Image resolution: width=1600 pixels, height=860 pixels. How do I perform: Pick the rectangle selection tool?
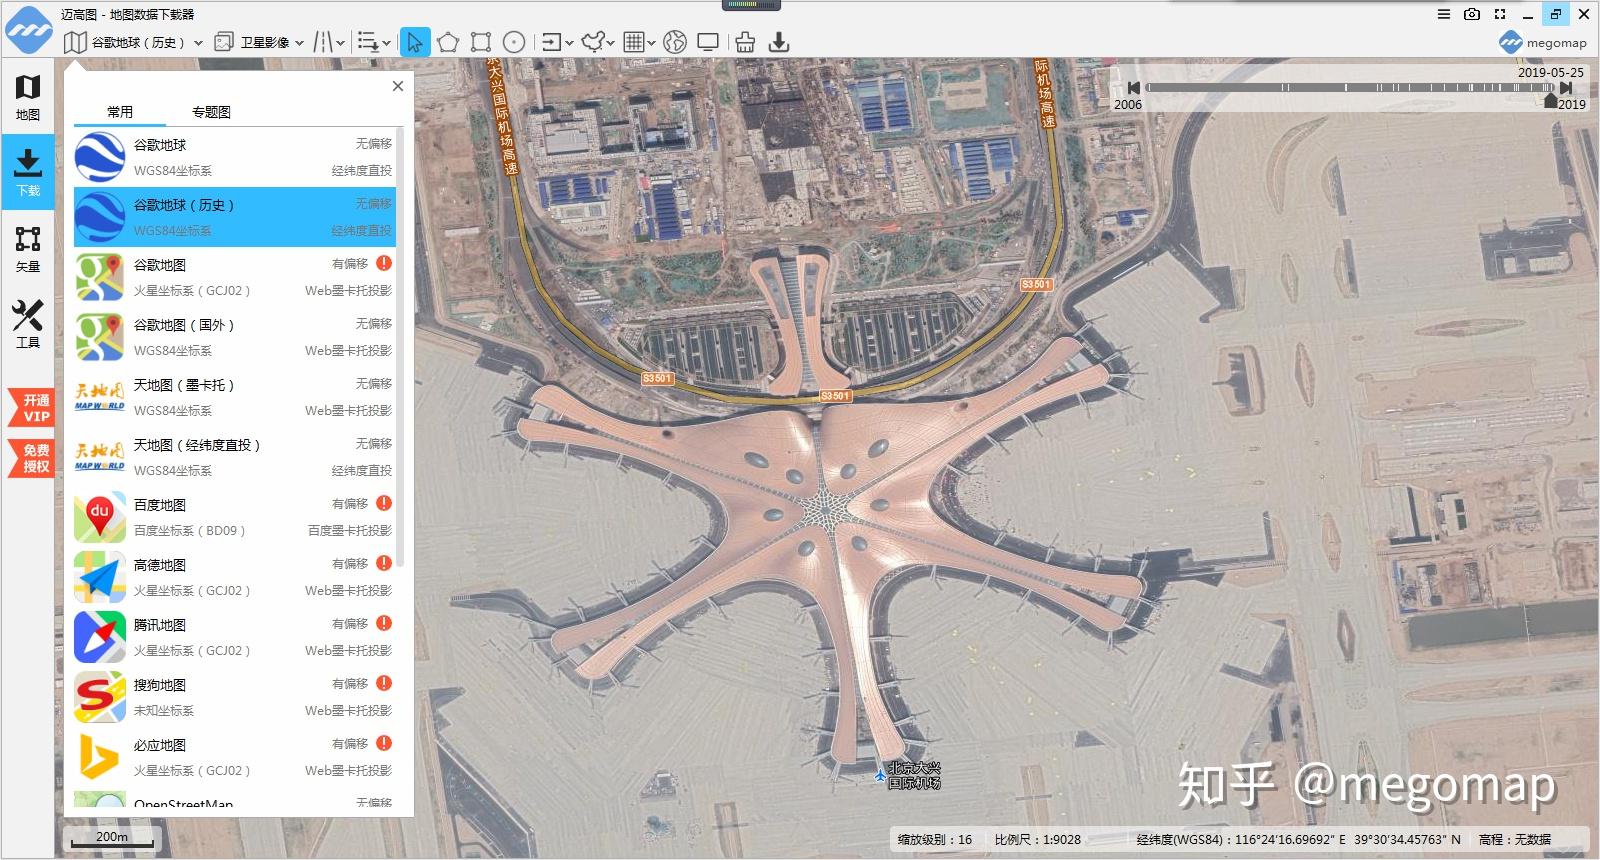click(481, 42)
